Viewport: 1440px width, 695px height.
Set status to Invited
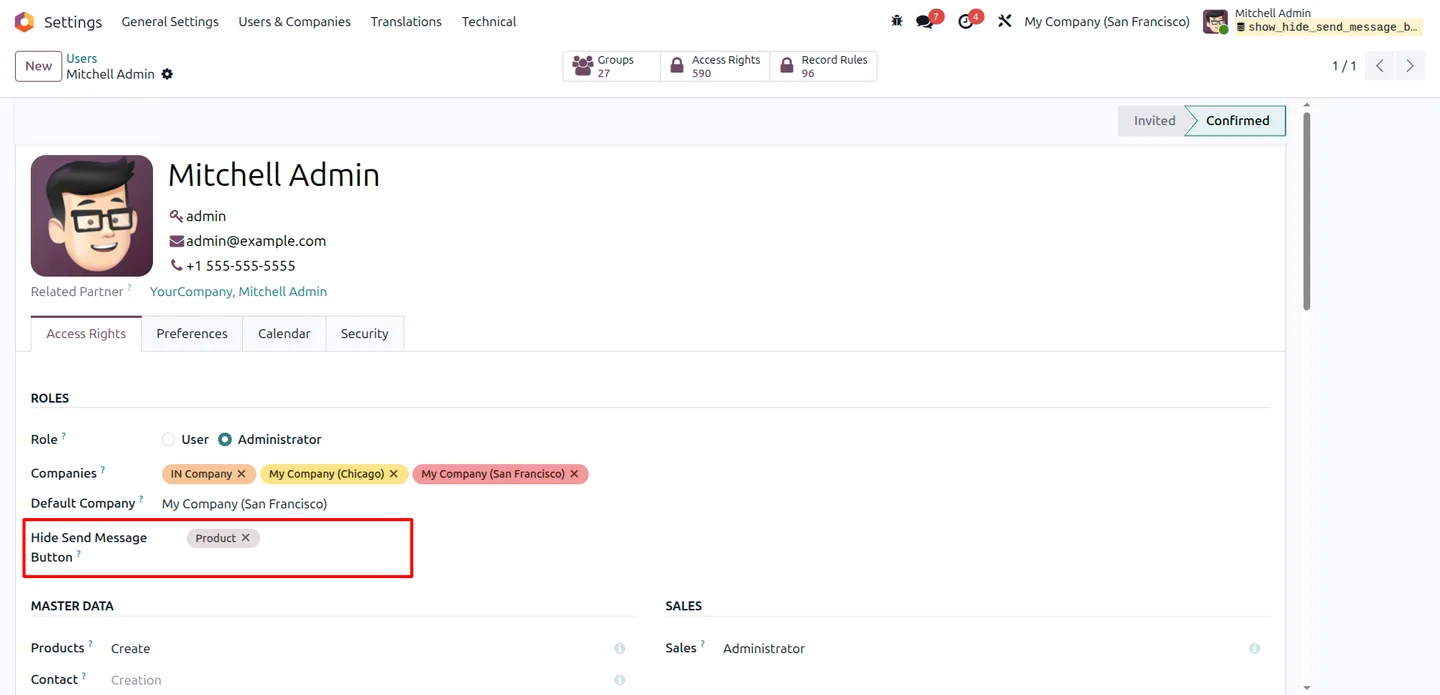pos(1154,121)
